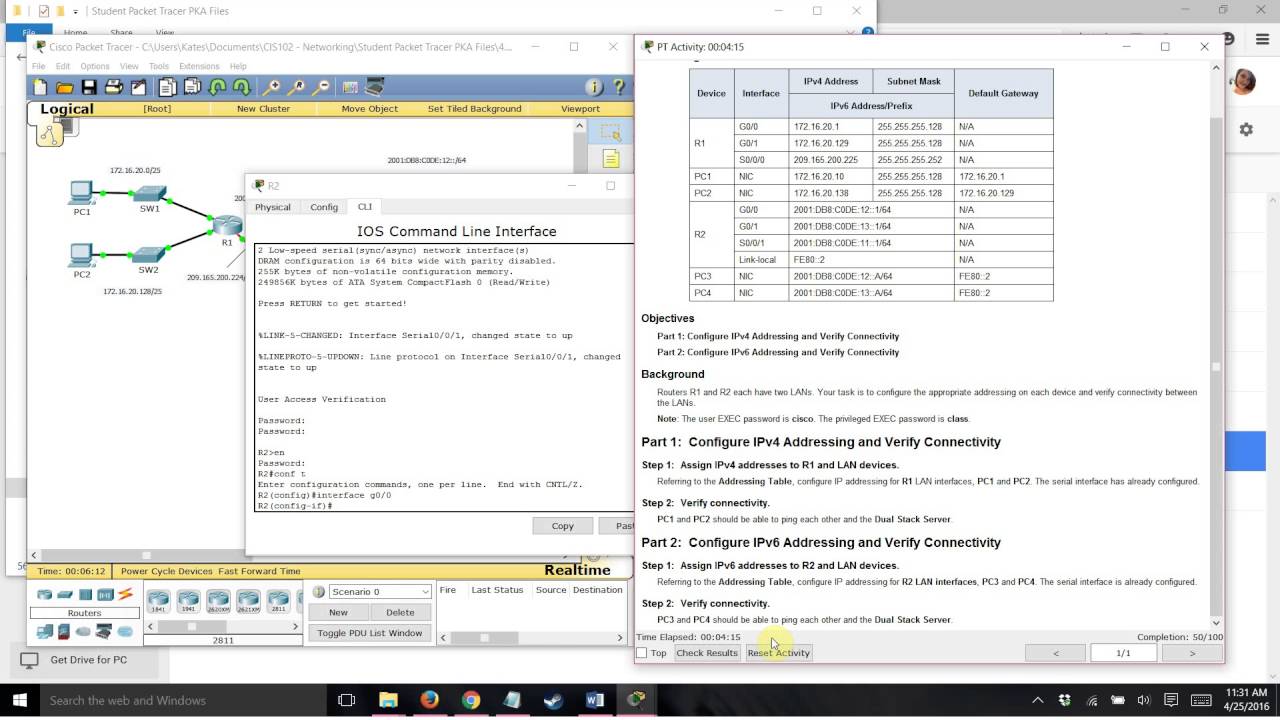Click the Windows search box
This screenshot has height=720, width=1280.
coord(182,700)
